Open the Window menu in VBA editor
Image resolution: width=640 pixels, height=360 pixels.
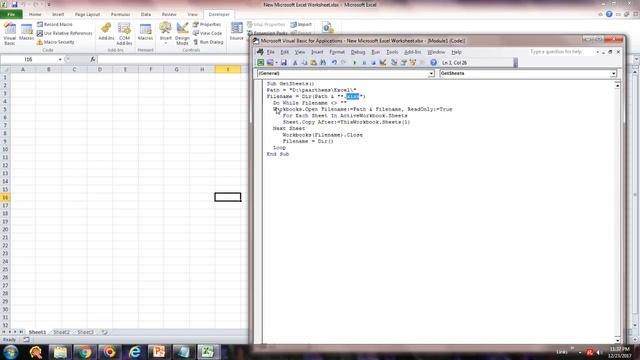(x=436, y=52)
